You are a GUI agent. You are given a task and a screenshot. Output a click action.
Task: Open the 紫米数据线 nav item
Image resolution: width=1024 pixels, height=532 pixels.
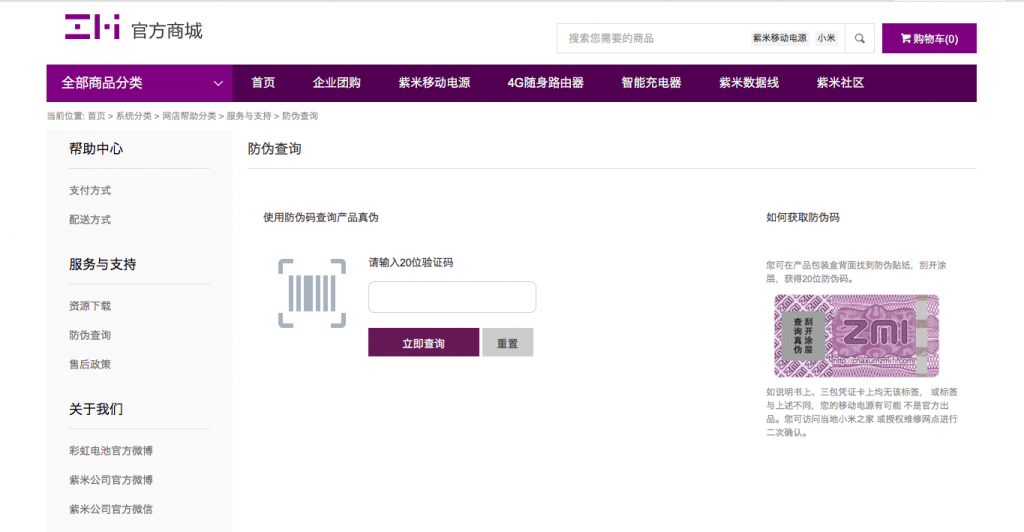749,83
